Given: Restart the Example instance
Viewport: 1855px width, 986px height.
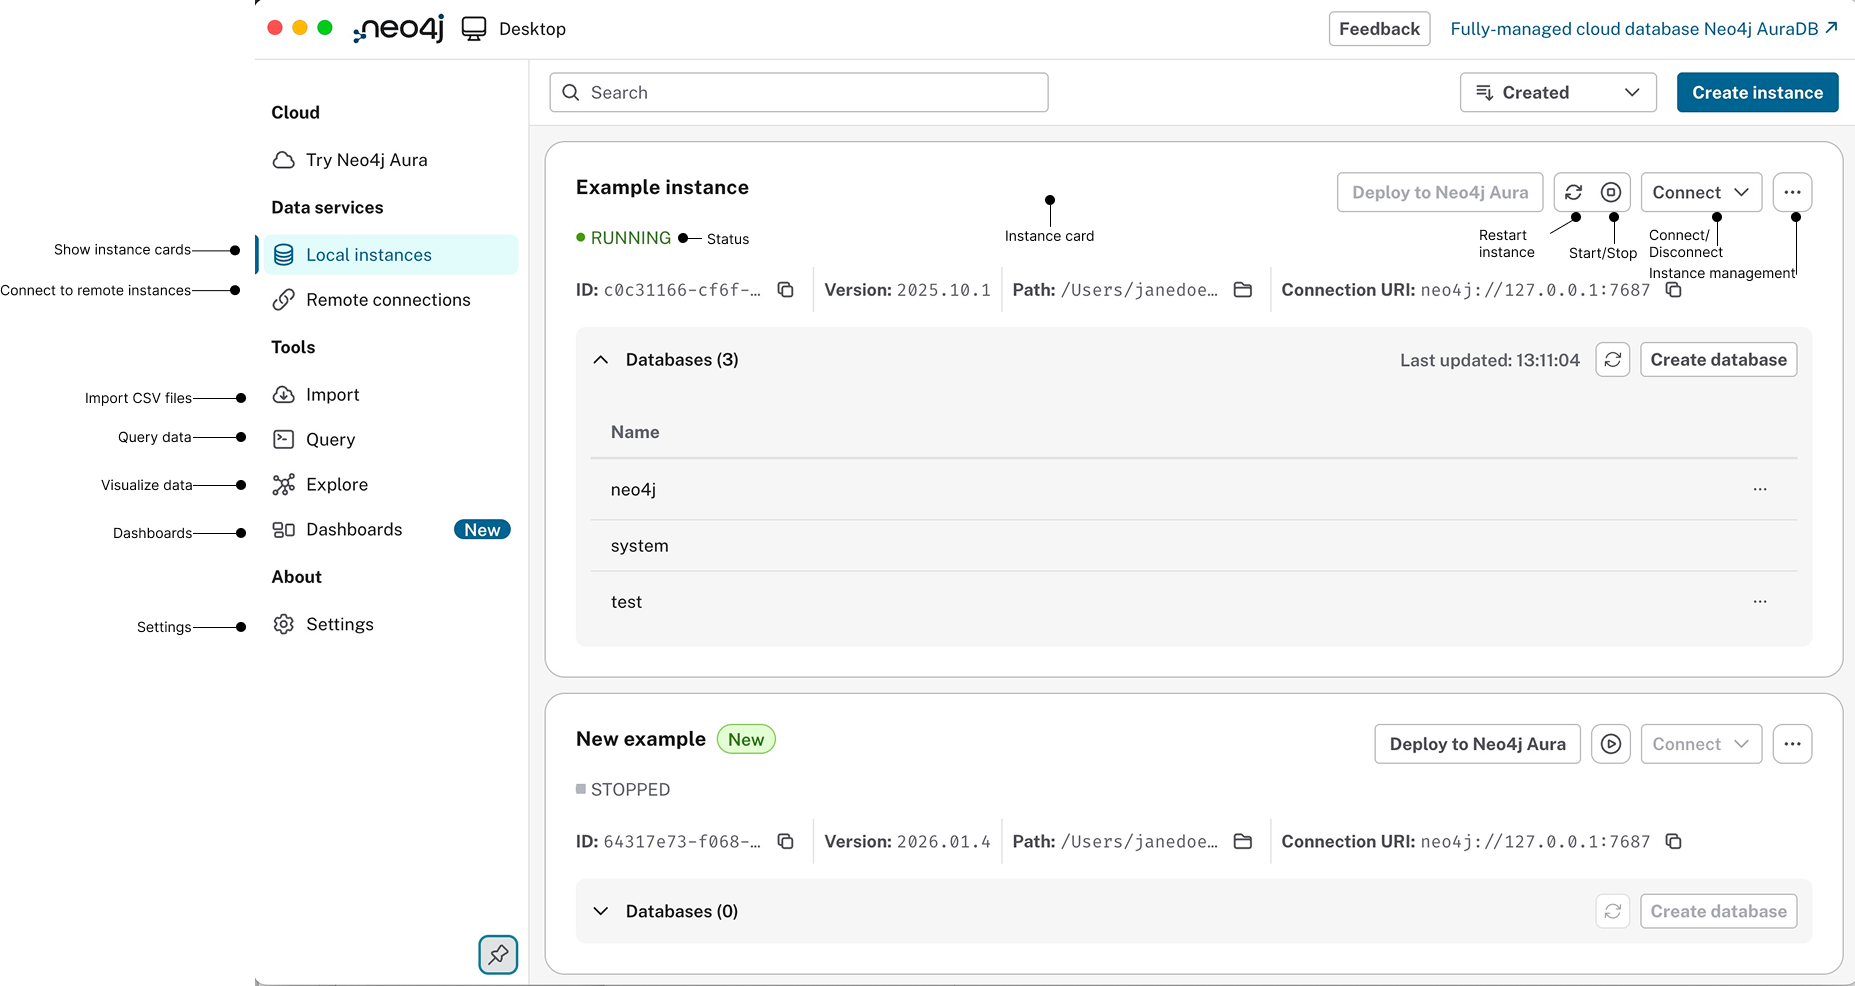Looking at the screenshot, I should (1574, 192).
